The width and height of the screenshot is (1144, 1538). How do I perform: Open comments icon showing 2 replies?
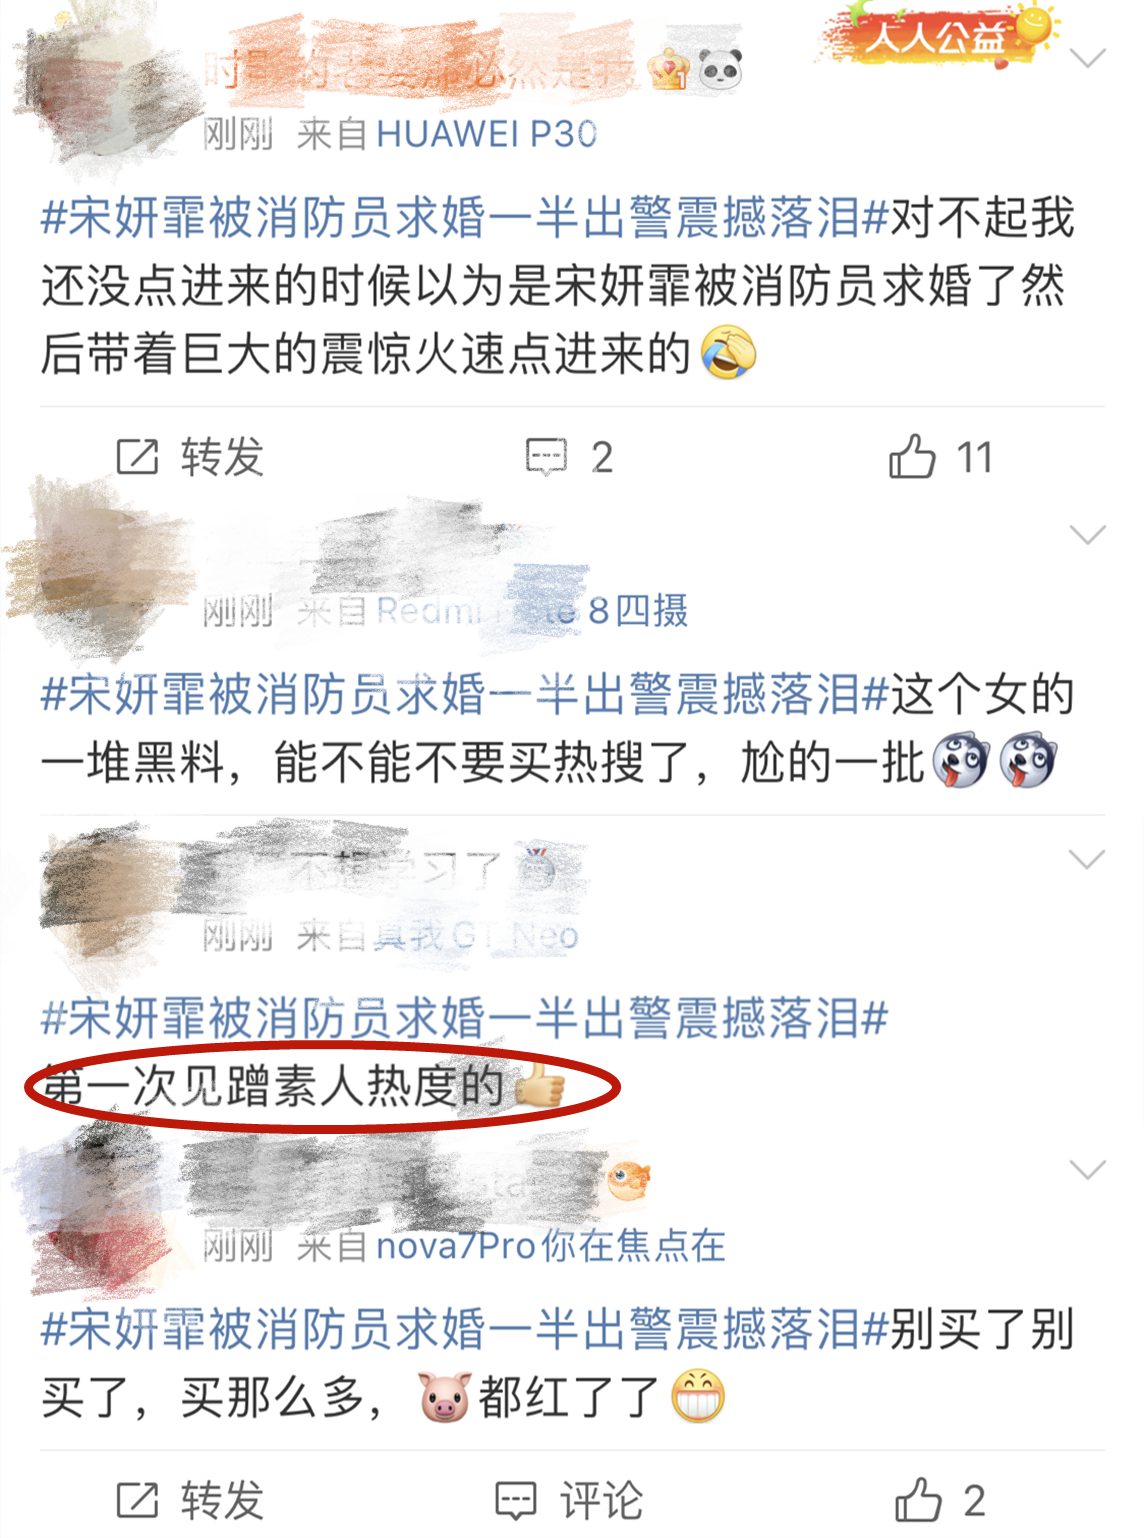(546, 457)
